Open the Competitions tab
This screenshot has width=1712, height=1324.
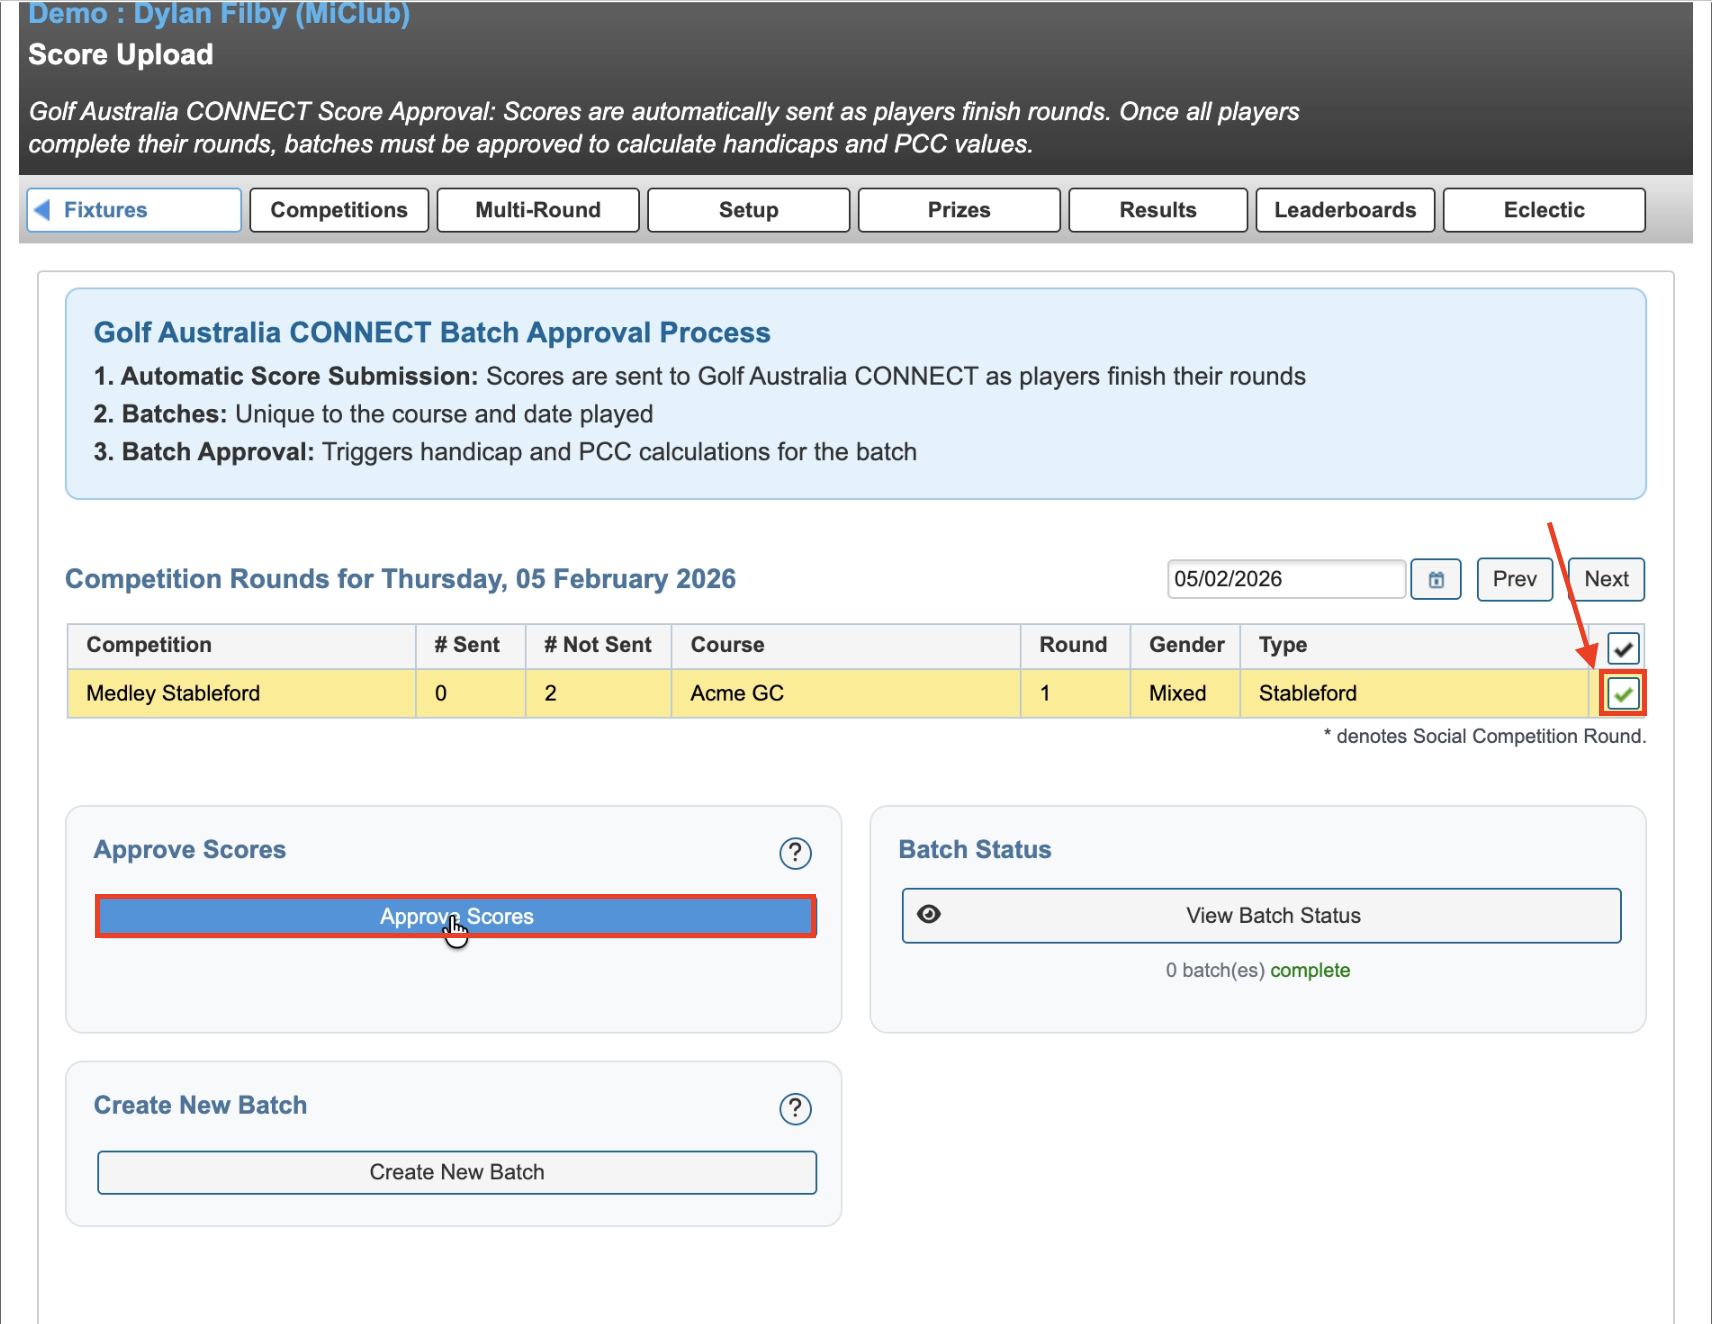[x=339, y=210]
